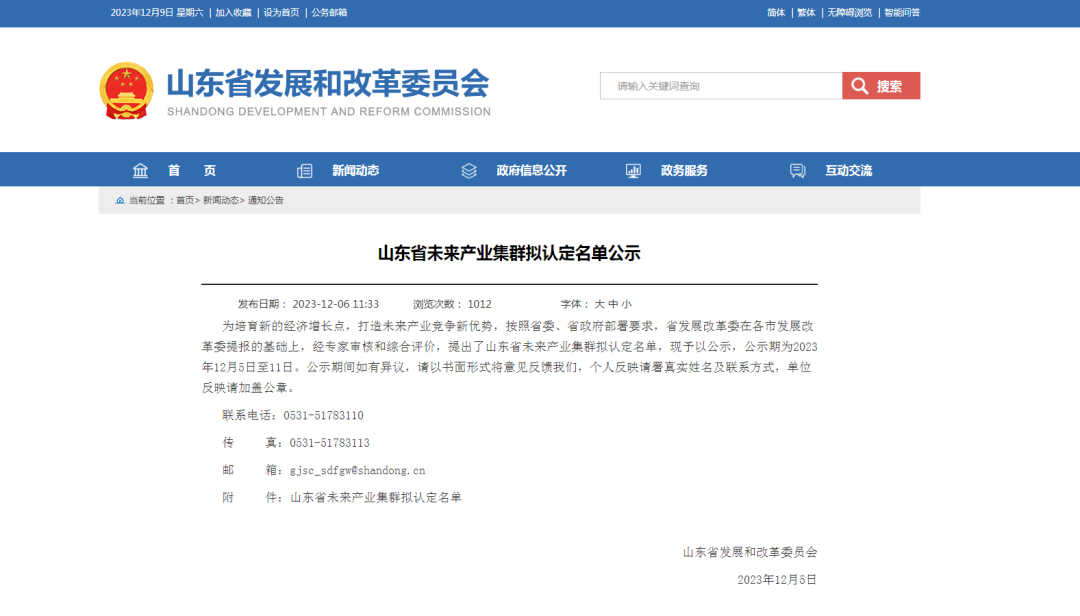Go to 通知公告 in breadcrumb
The image size is (1080, 616).
[266, 201]
